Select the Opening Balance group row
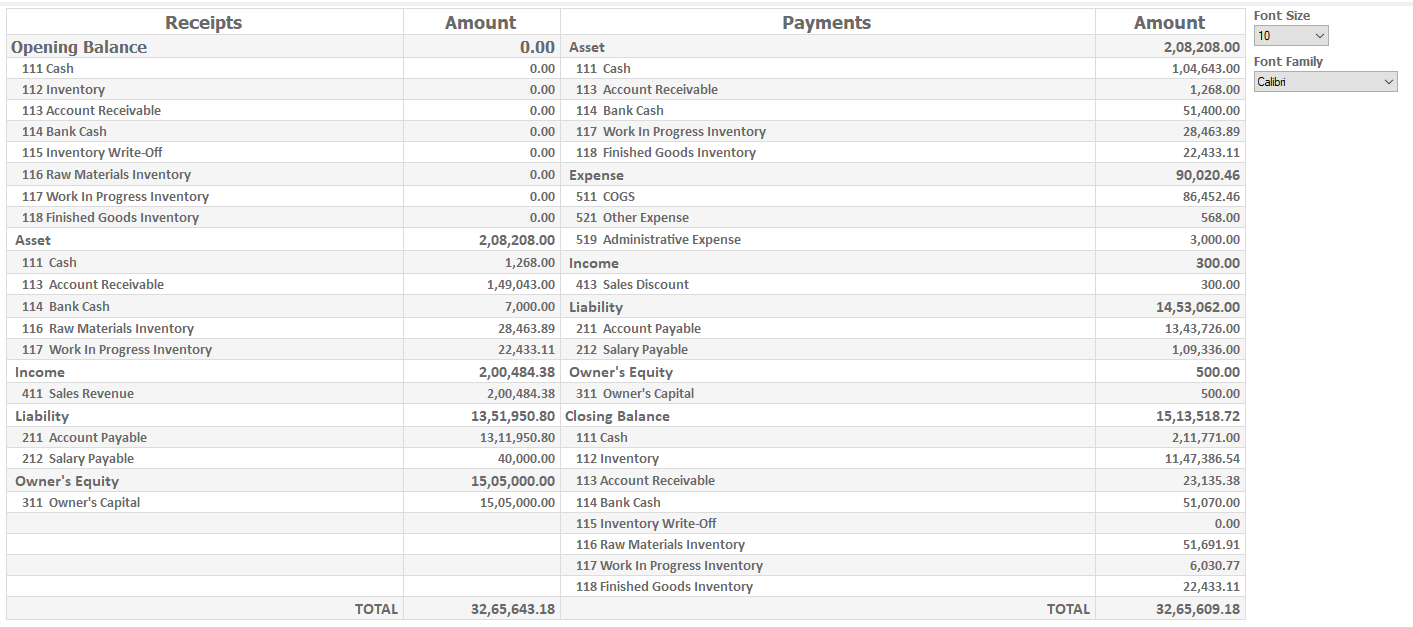Screen dimensions: 1413x627 click(79, 47)
